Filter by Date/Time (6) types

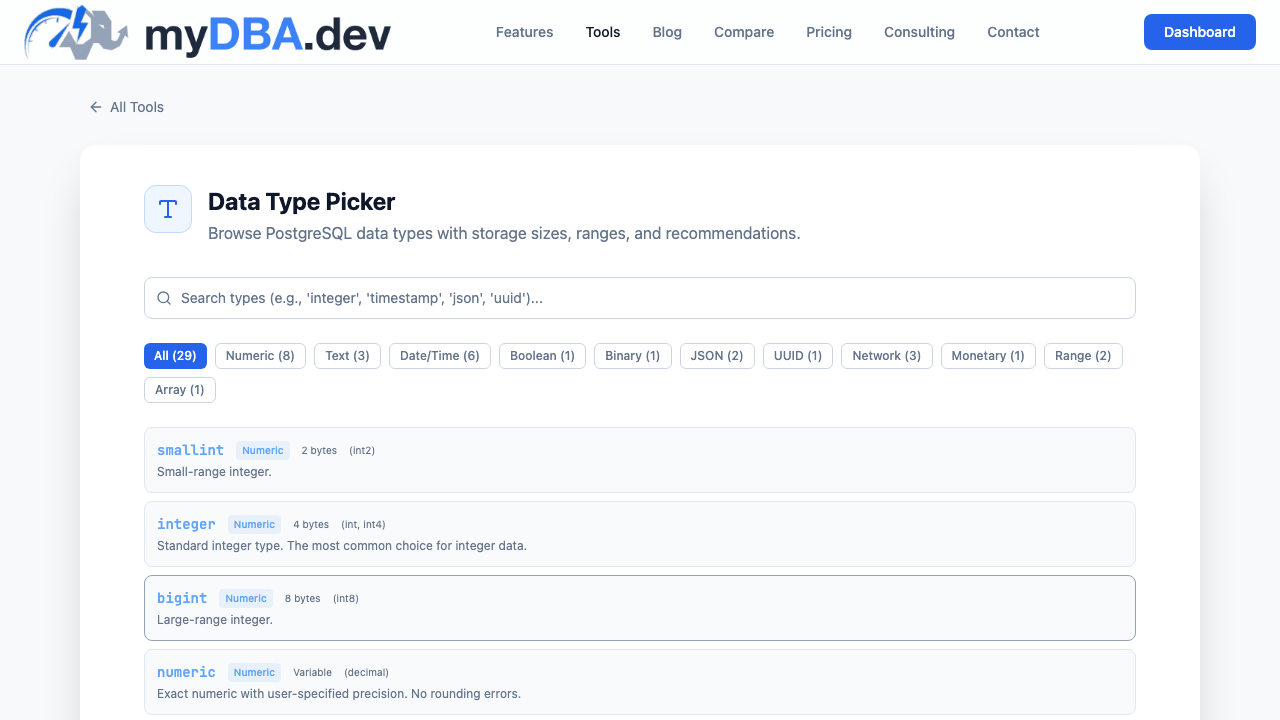click(440, 356)
